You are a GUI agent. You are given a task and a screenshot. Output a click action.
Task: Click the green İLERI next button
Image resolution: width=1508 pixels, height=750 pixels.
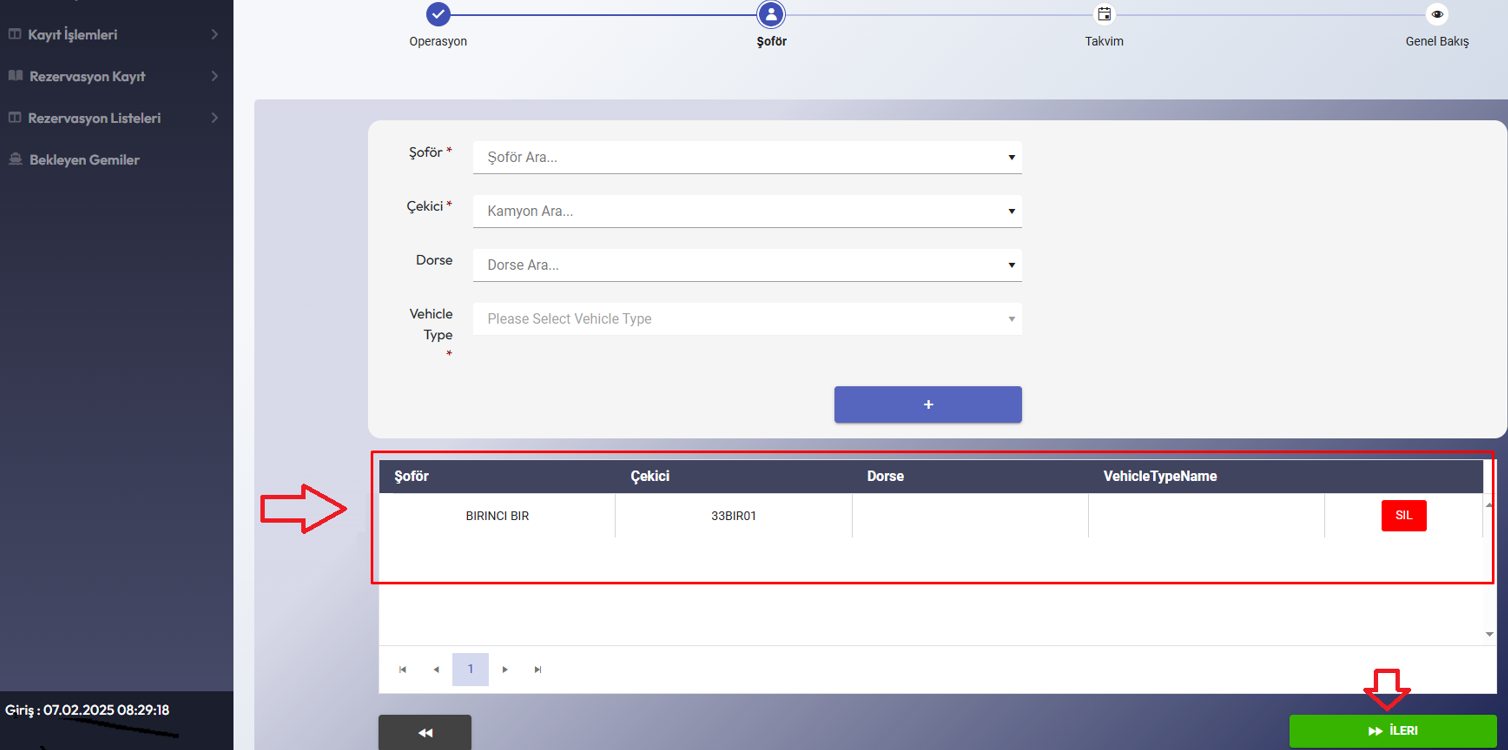[x=1392, y=731]
